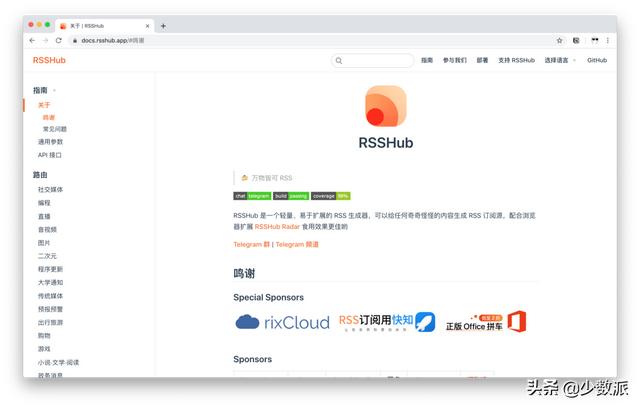Bookmark this page with the star icon
This screenshot has height=408, width=640.
click(560, 40)
